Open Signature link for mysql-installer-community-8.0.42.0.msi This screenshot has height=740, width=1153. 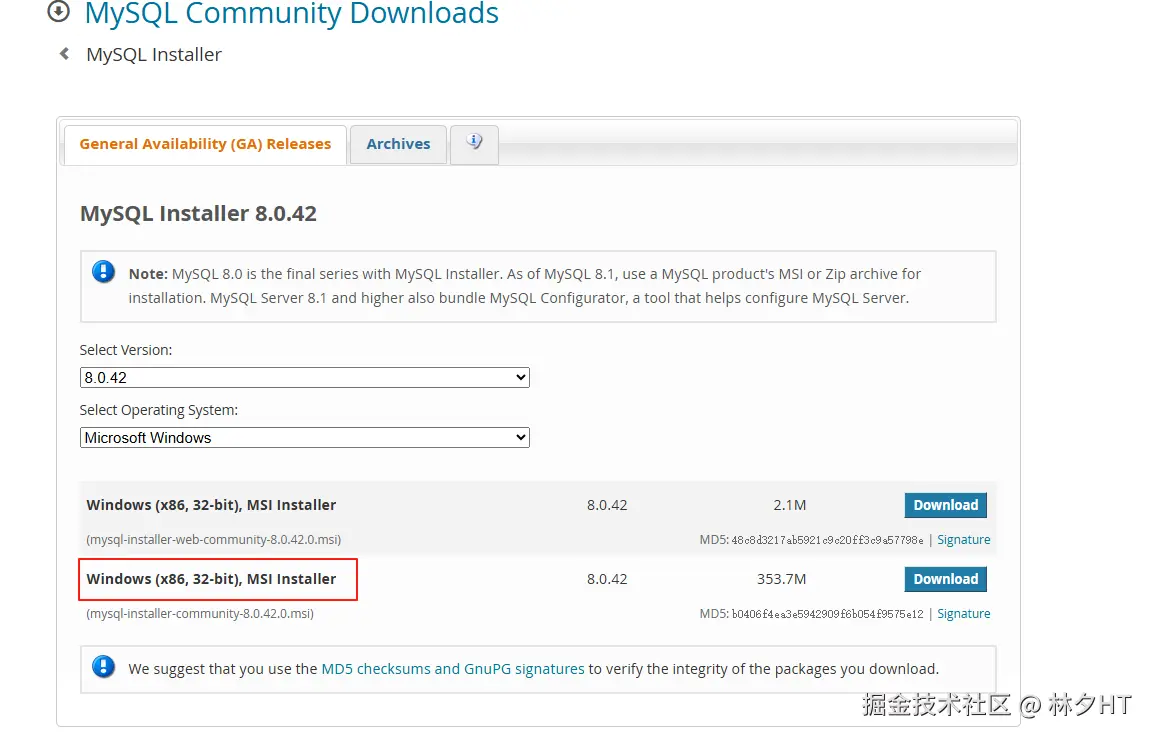963,613
